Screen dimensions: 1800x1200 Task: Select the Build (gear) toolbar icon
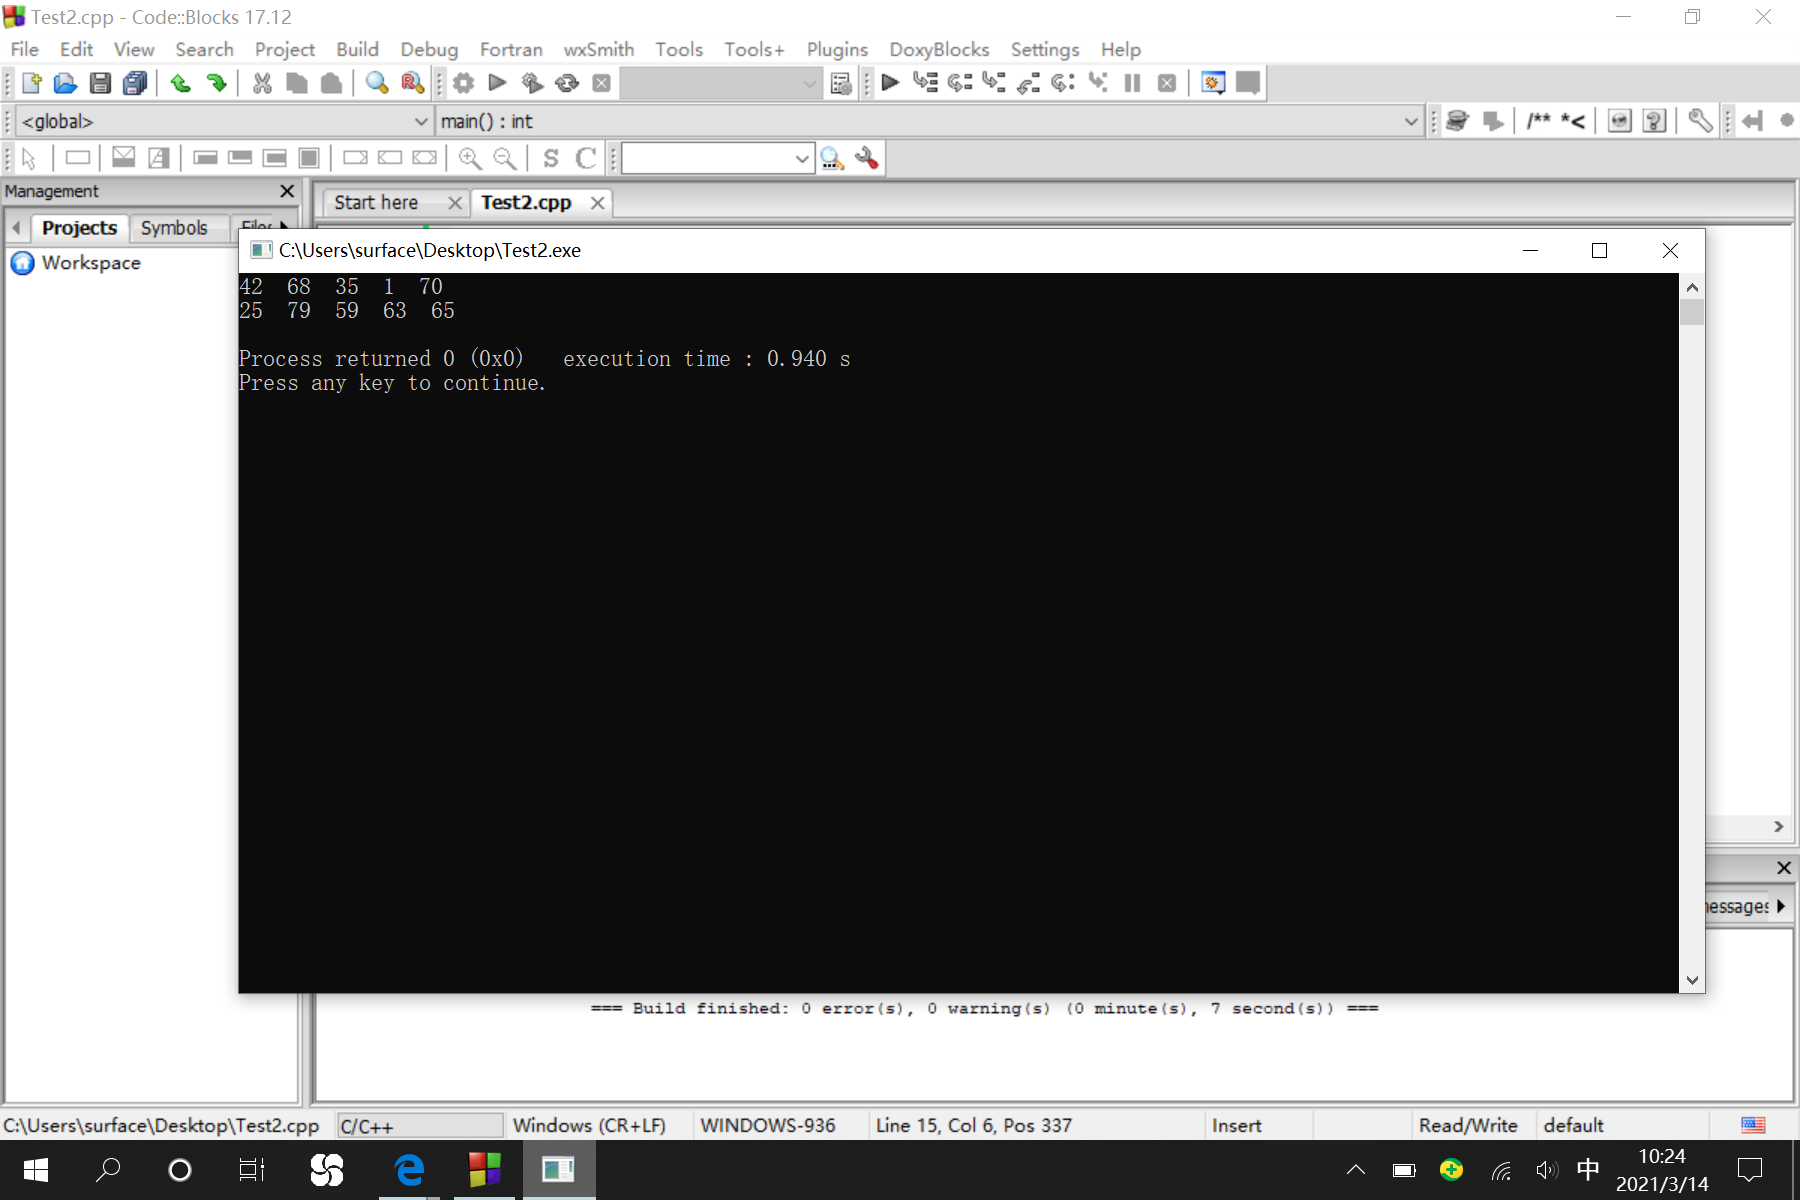click(x=464, y=83)
